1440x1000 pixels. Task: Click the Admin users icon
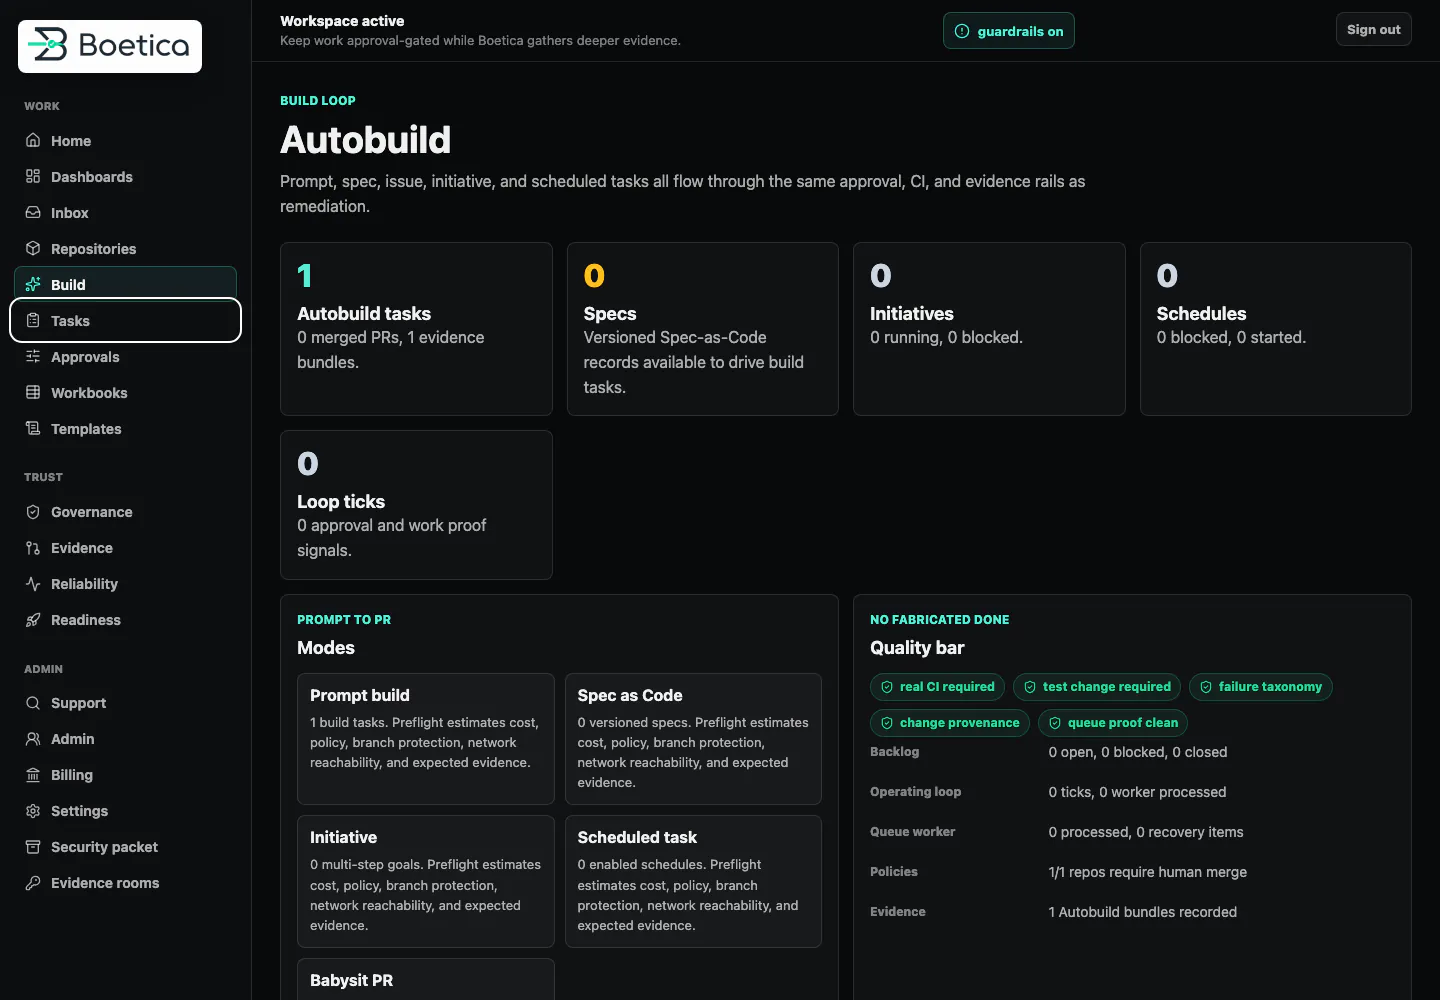pos(33,739)
